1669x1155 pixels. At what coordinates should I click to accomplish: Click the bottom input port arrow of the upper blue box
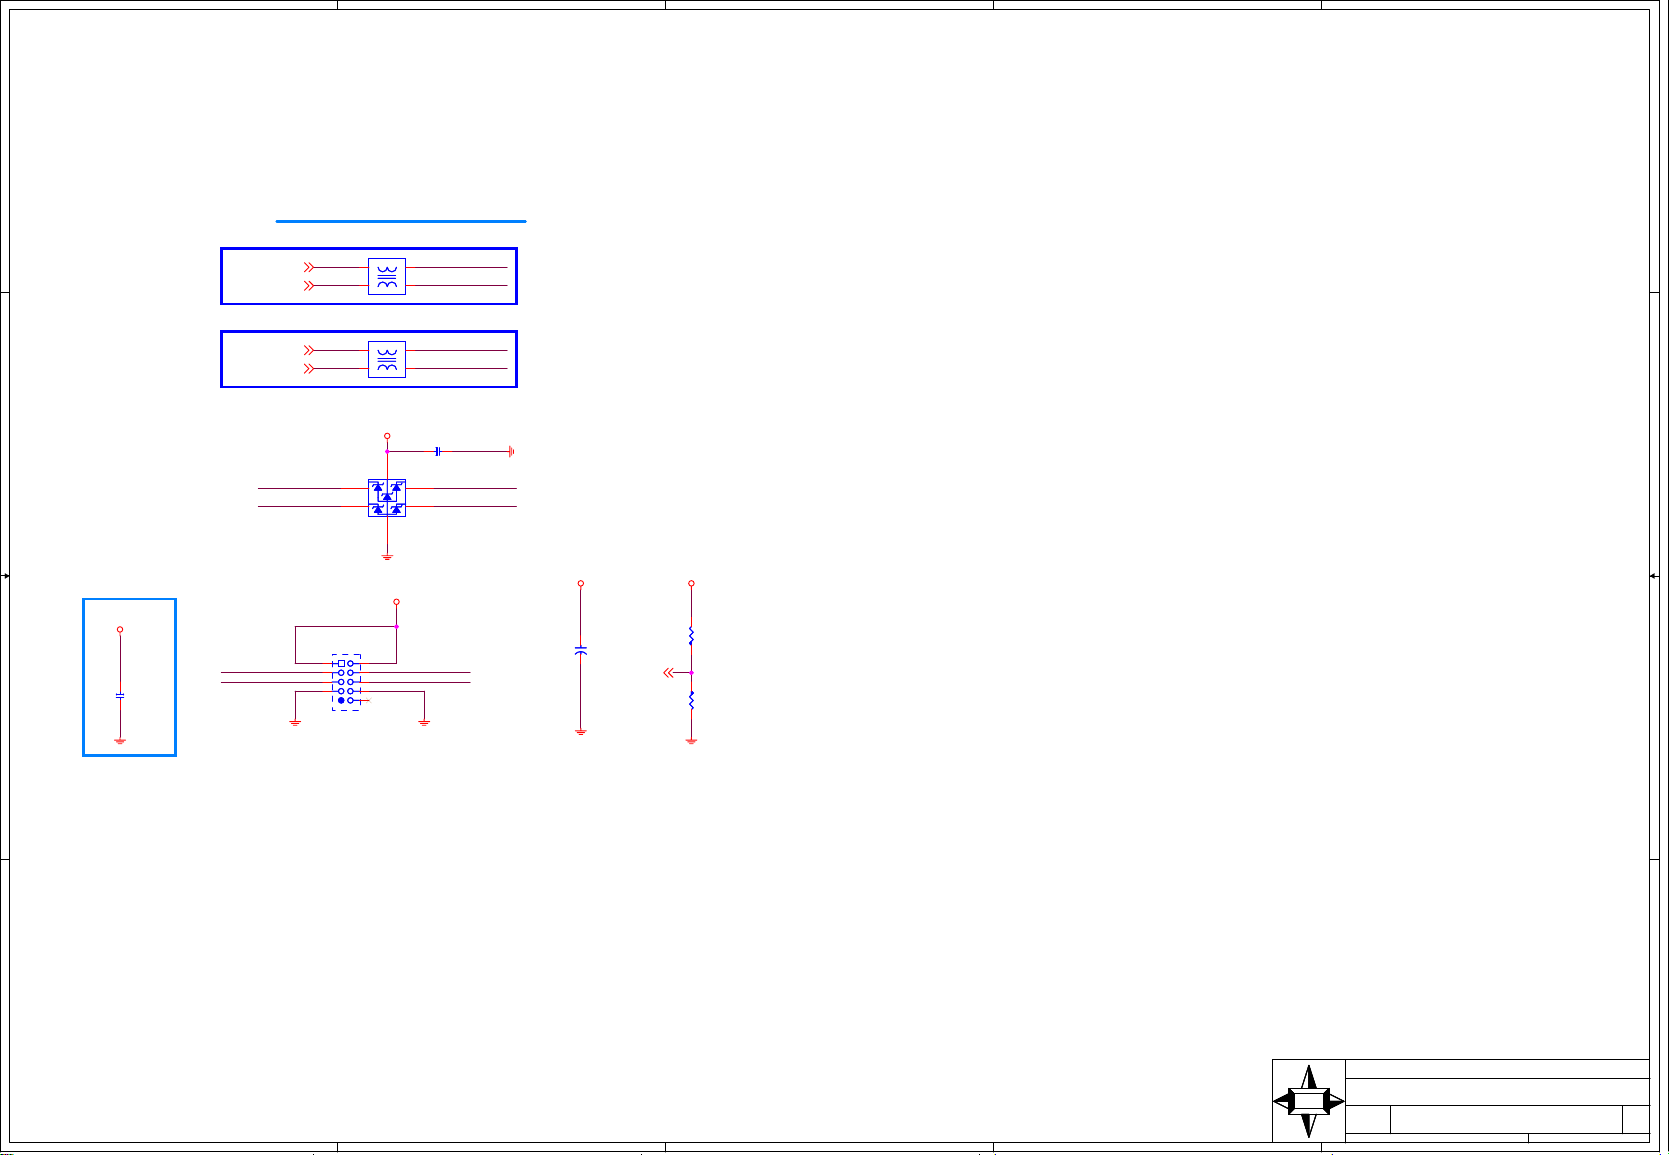coord(309,286)
